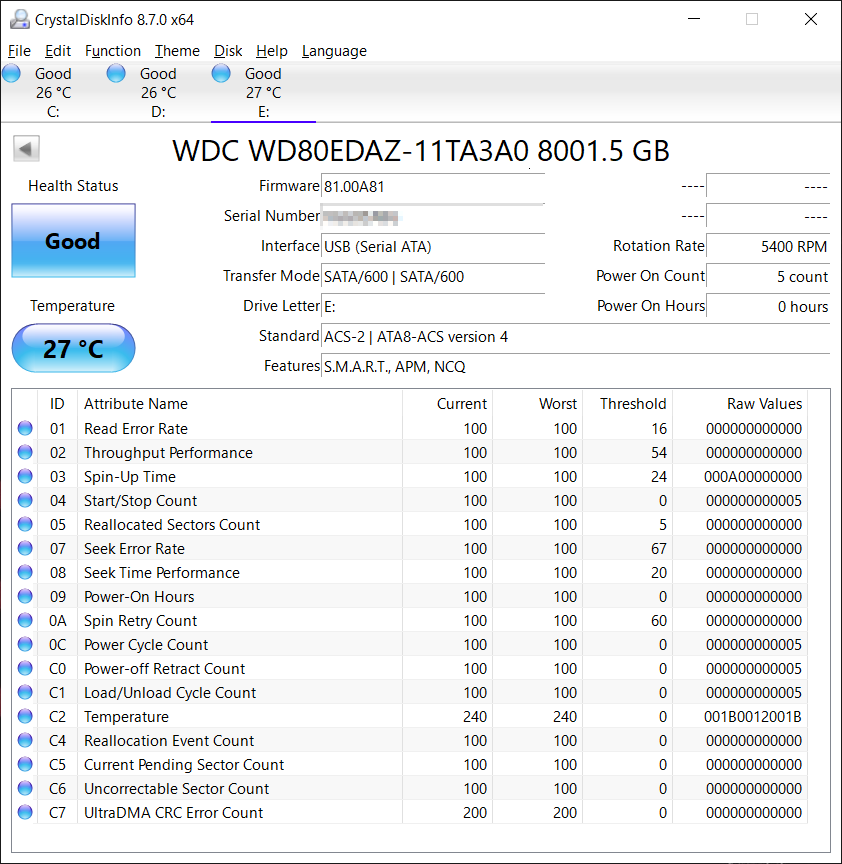Close the CrystalDiskInfo window

[811, 19]
